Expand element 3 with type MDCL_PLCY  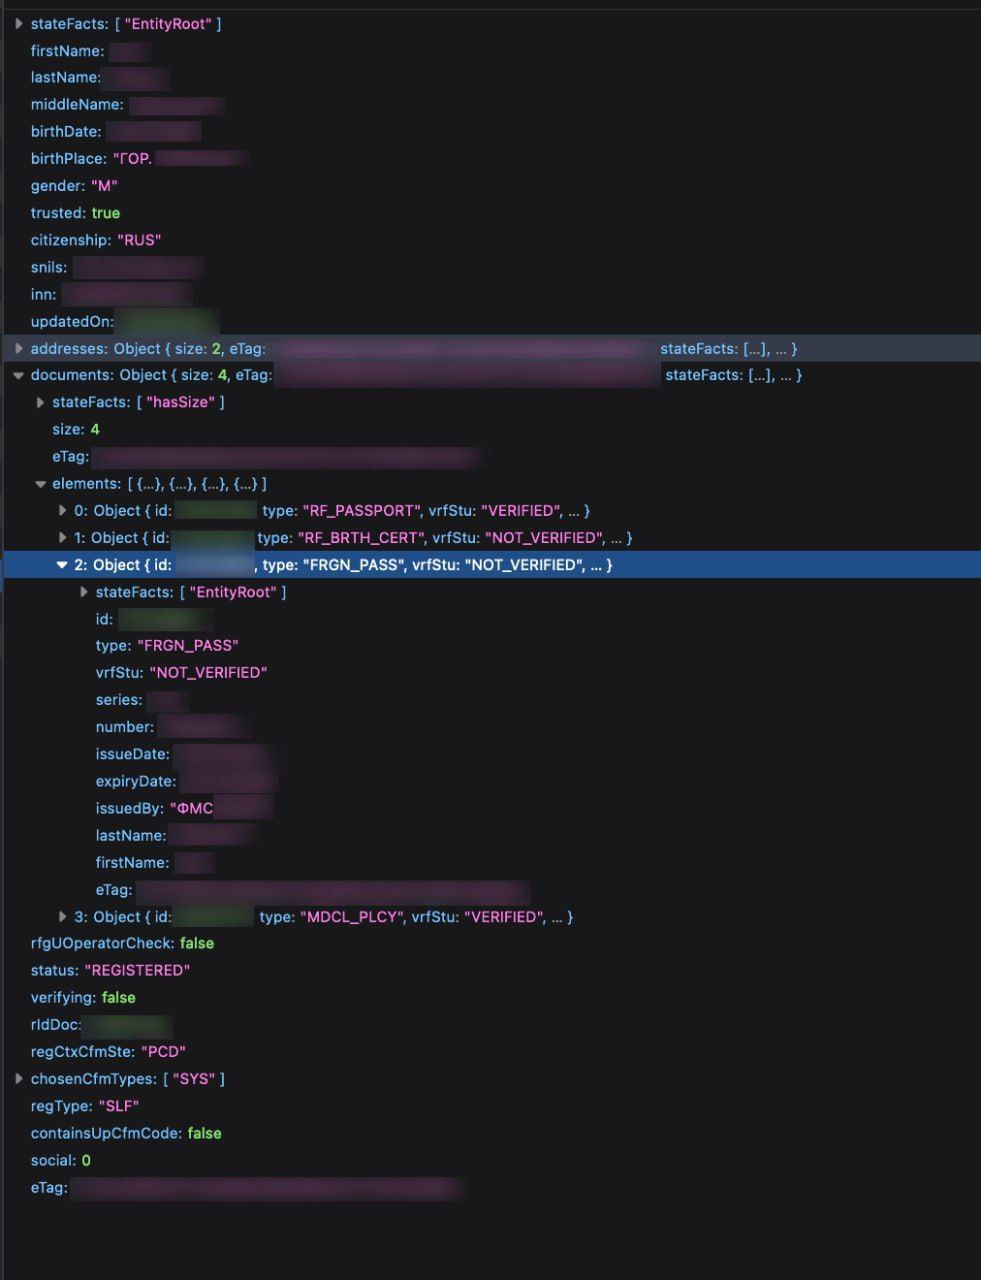click(63, 917)
